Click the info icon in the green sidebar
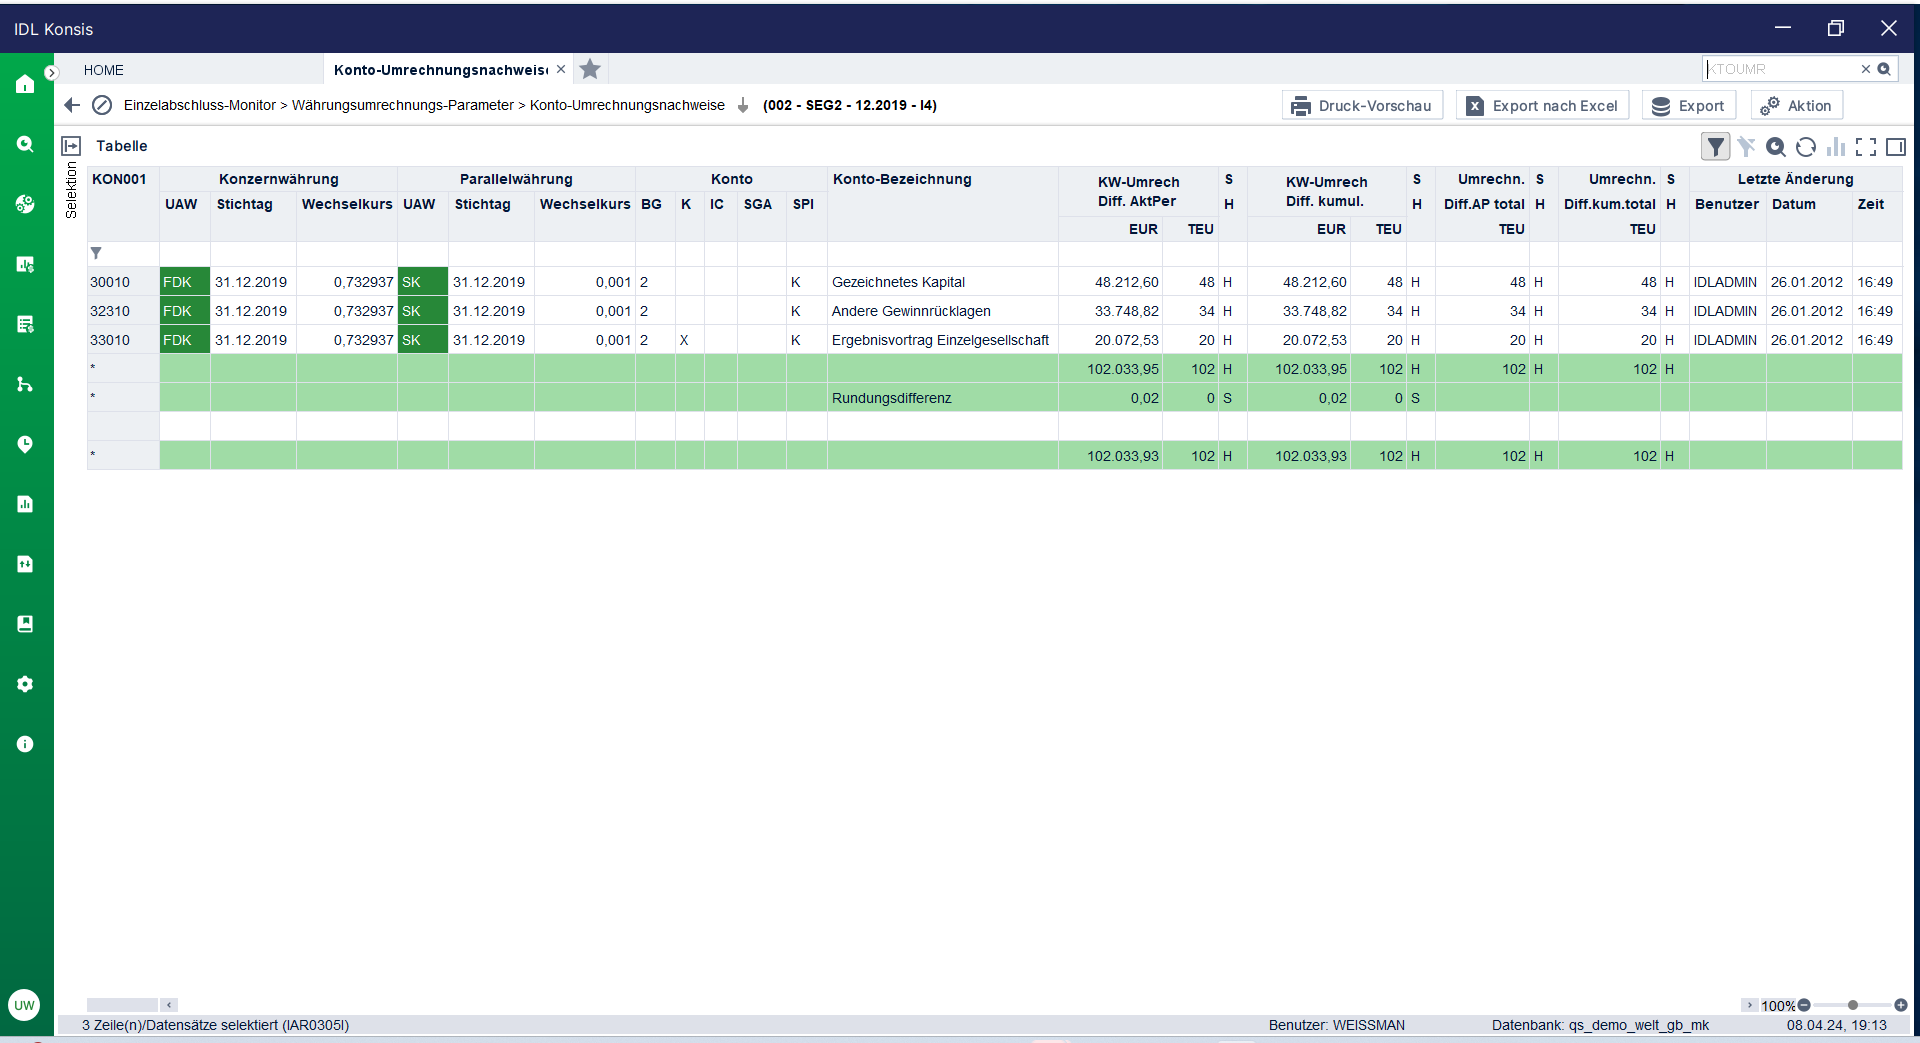This screenshot has height=1043, width=1920. point(25,744)
